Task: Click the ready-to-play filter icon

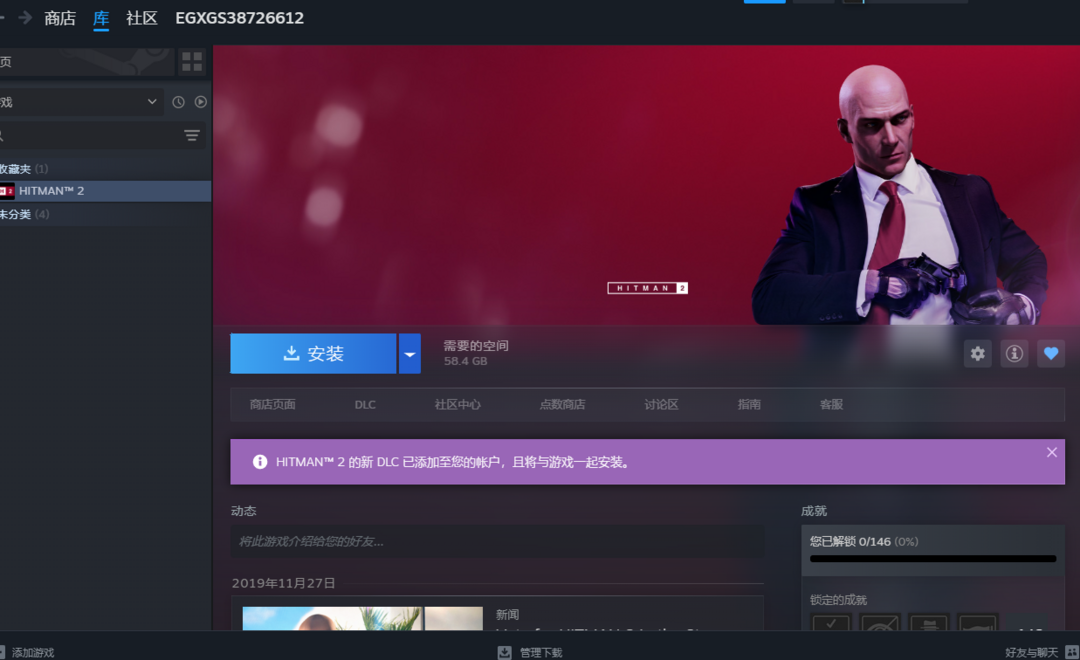Action: click(x=201, y=102)
